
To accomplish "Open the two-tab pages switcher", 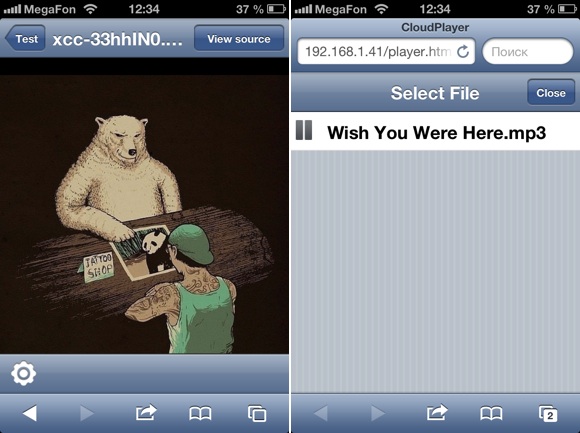I will (548, 413).
